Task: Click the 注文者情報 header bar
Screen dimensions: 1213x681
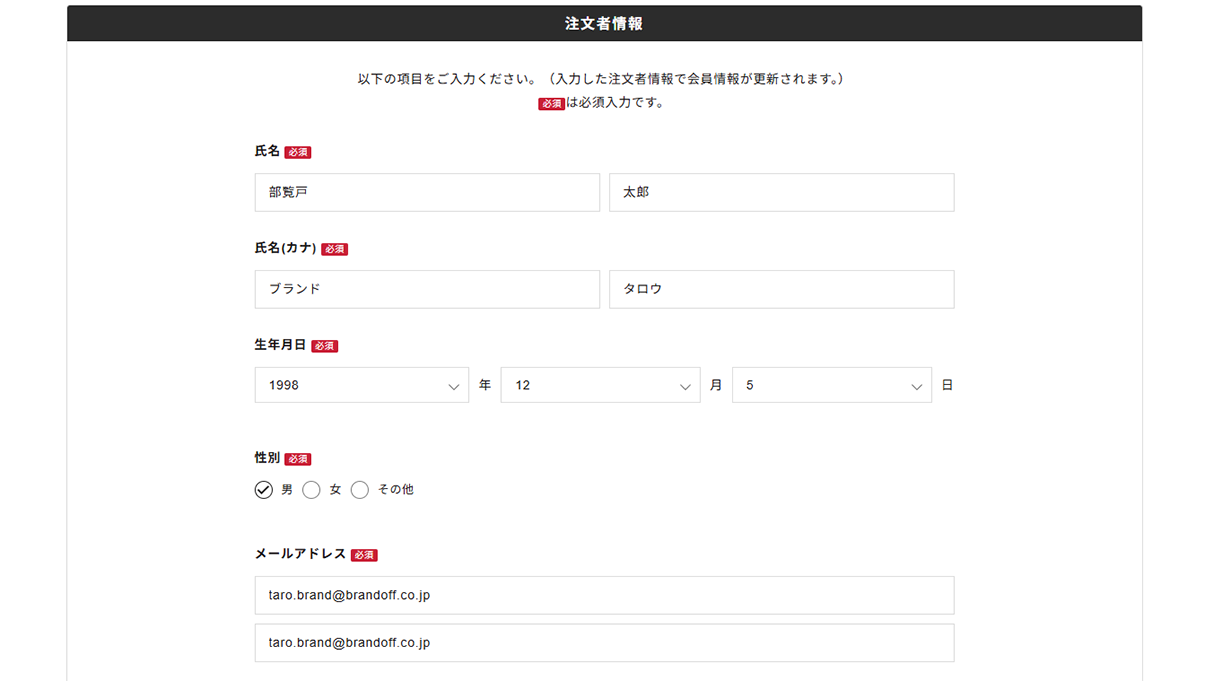Action: tap(604, 22)
